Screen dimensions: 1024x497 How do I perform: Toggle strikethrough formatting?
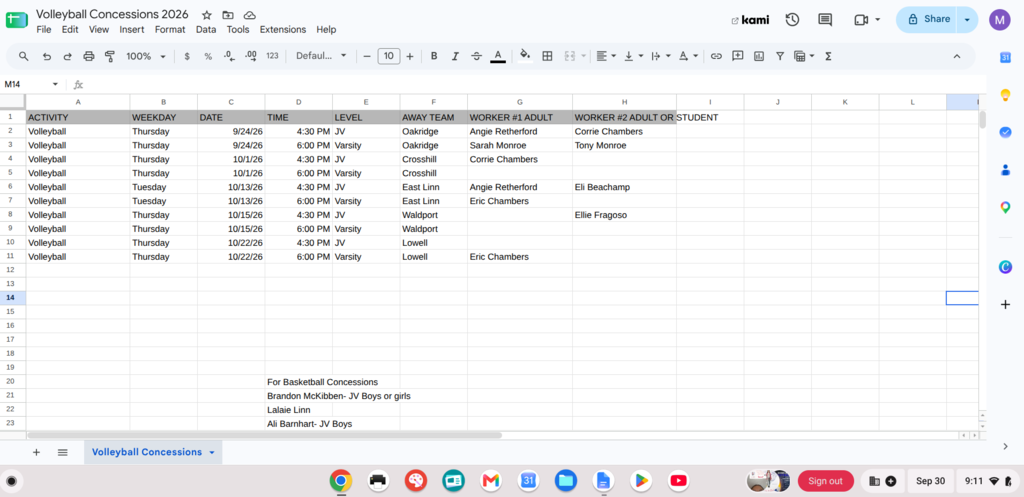(476, 56)
